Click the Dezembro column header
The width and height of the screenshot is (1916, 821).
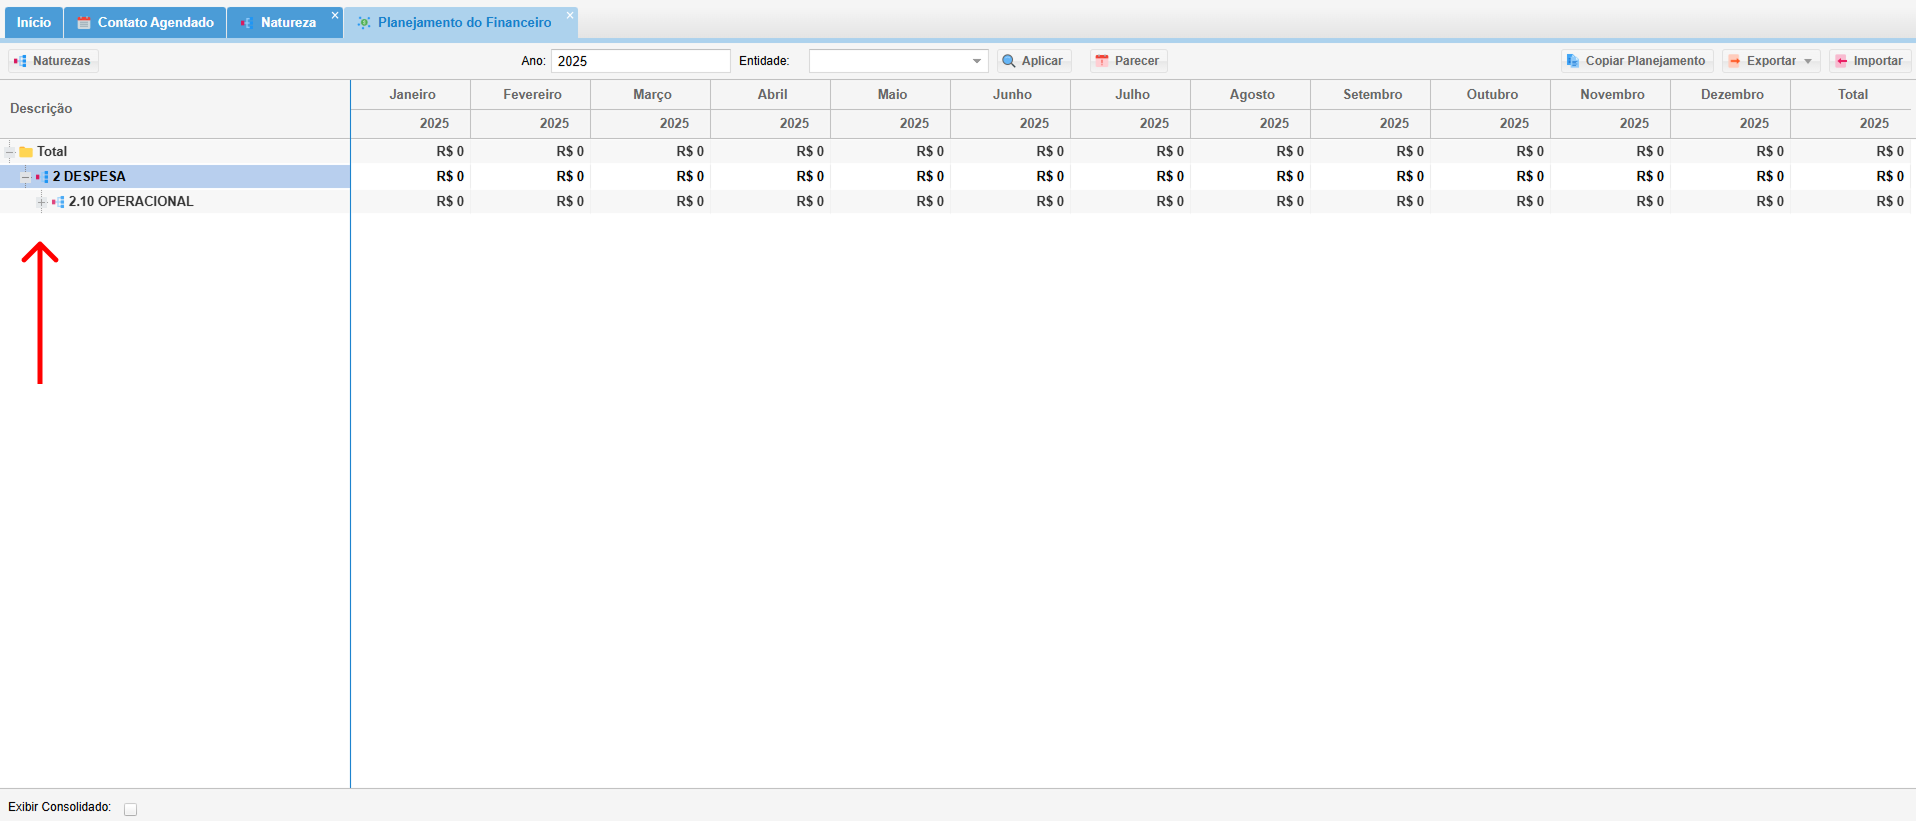1732,94
